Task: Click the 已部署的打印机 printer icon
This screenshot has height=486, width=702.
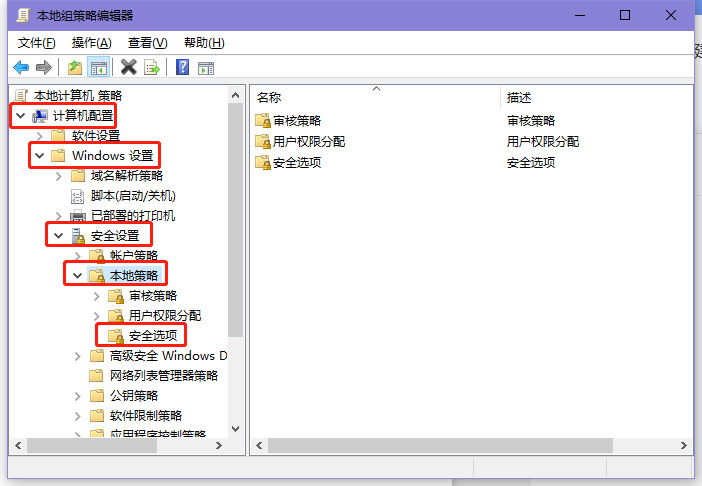Action: coord(78,216)
